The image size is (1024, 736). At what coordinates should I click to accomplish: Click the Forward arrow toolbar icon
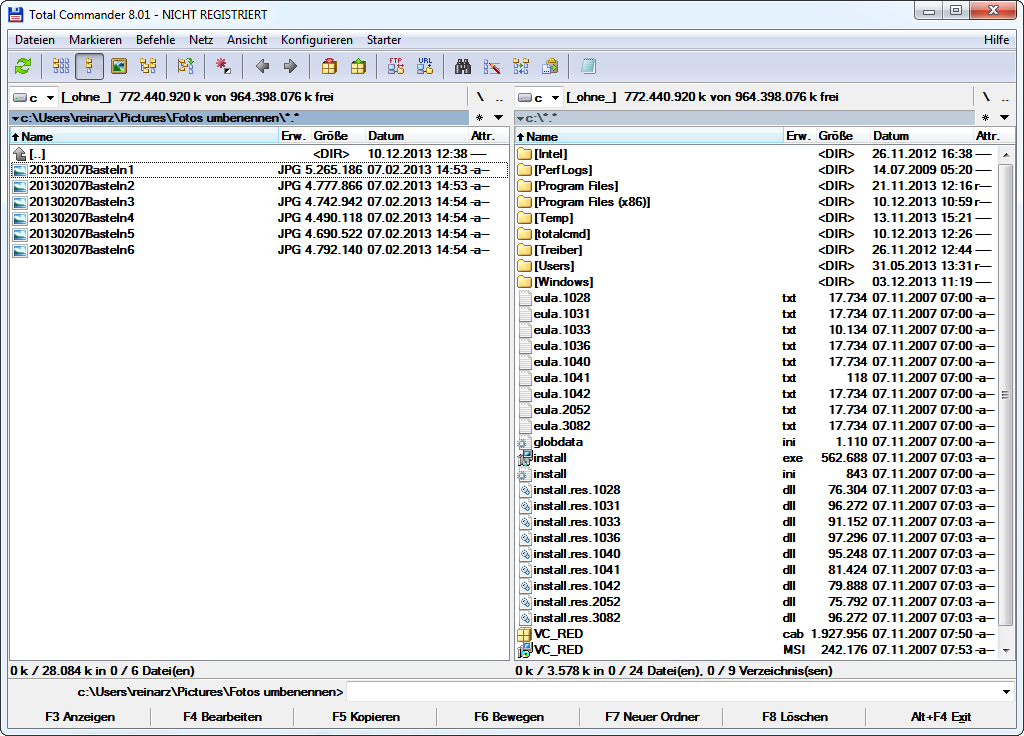(x=290, y=67)
